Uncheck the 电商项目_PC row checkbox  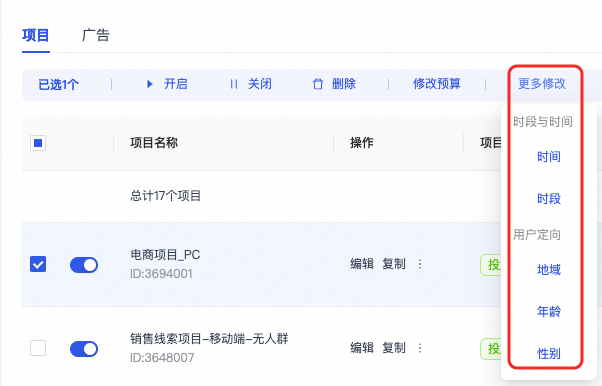pos(38,264)
